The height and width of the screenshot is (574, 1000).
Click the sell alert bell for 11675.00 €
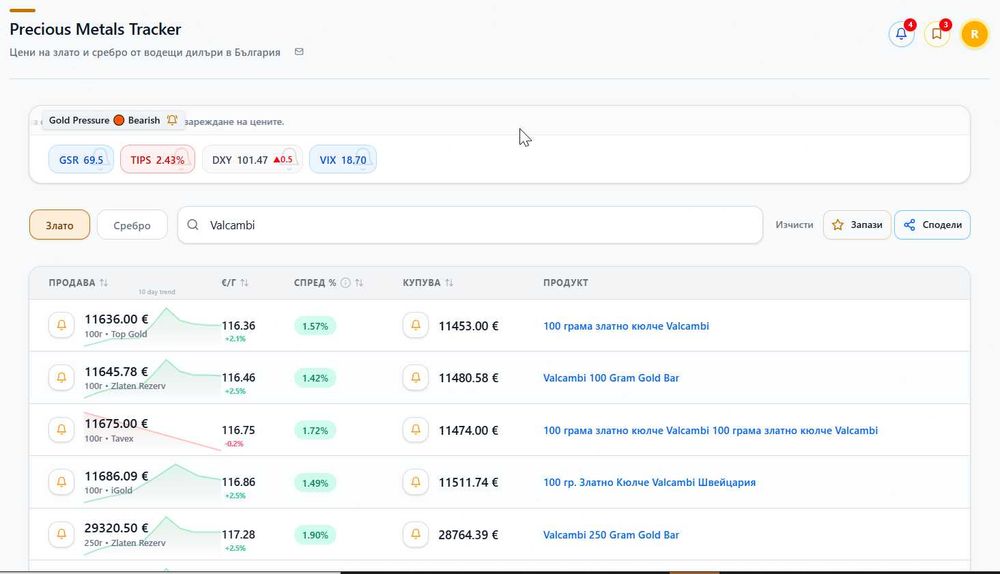pos(61,430)
